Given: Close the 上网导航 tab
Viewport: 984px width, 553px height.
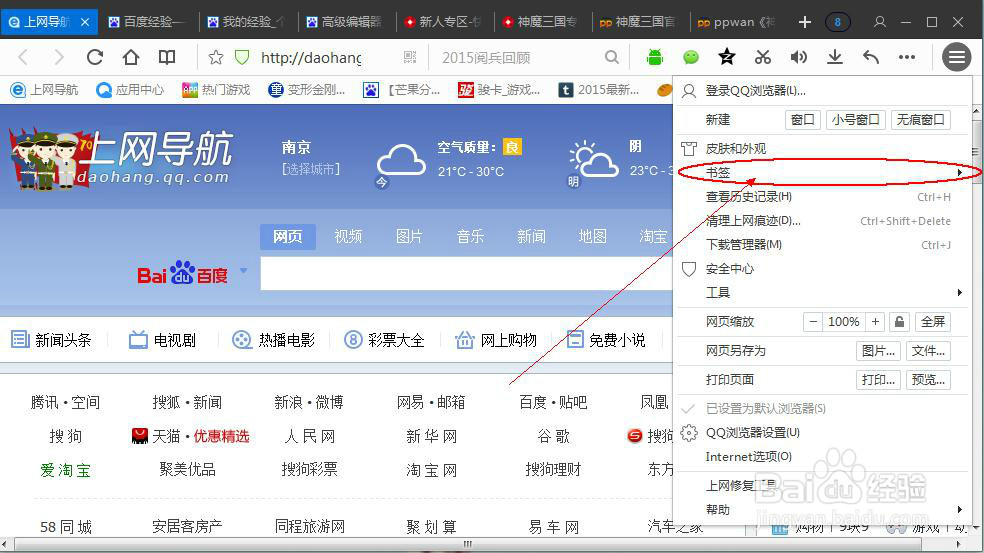Looking at the screenshot, I should point(85,22).
